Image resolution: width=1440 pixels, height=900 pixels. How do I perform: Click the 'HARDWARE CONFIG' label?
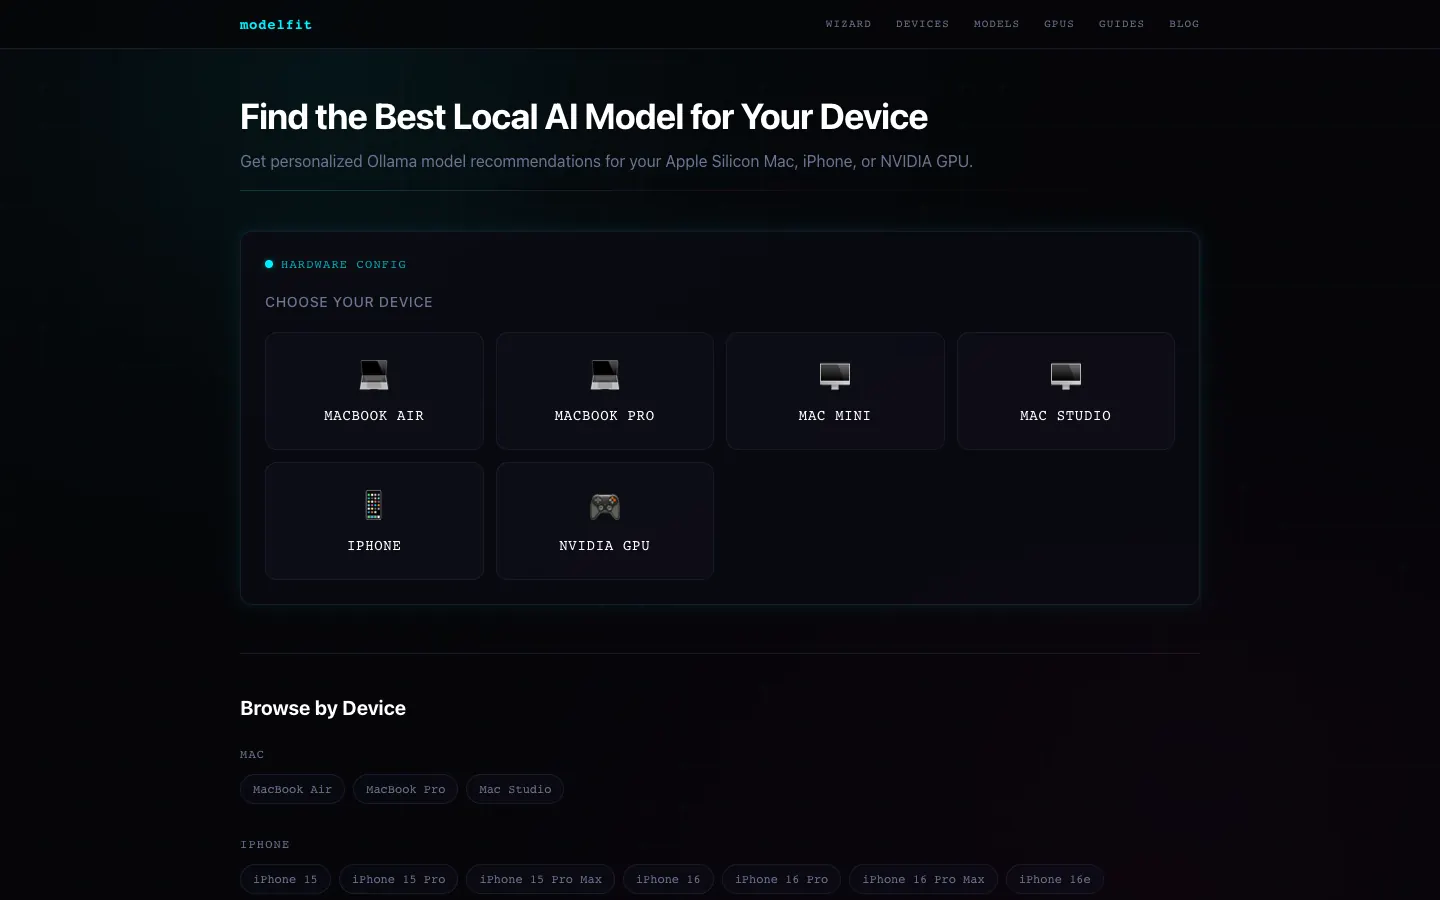click(x=343, y=265)
